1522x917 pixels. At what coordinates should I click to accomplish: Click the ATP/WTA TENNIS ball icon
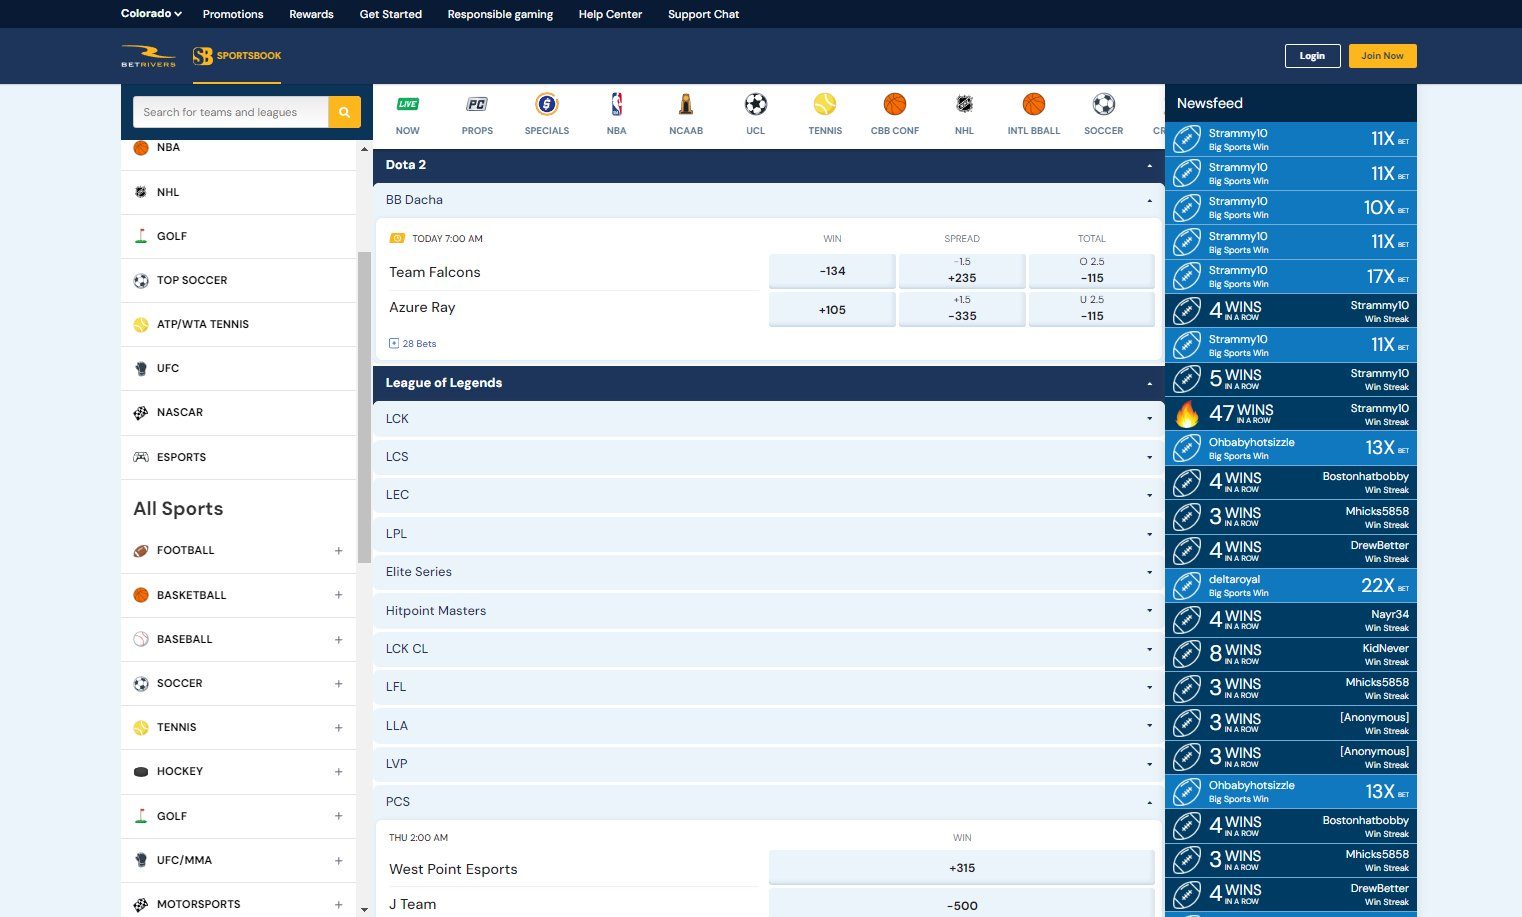pyautogui.click(x=141, y=325)
